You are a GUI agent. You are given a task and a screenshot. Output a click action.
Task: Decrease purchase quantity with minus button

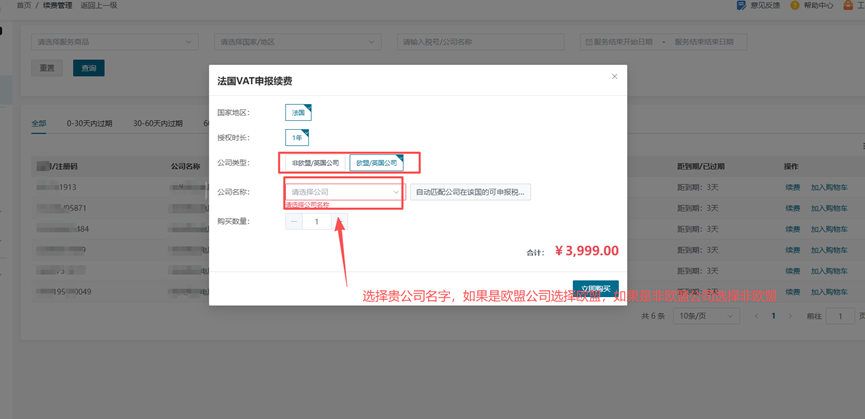pos(293,221)
